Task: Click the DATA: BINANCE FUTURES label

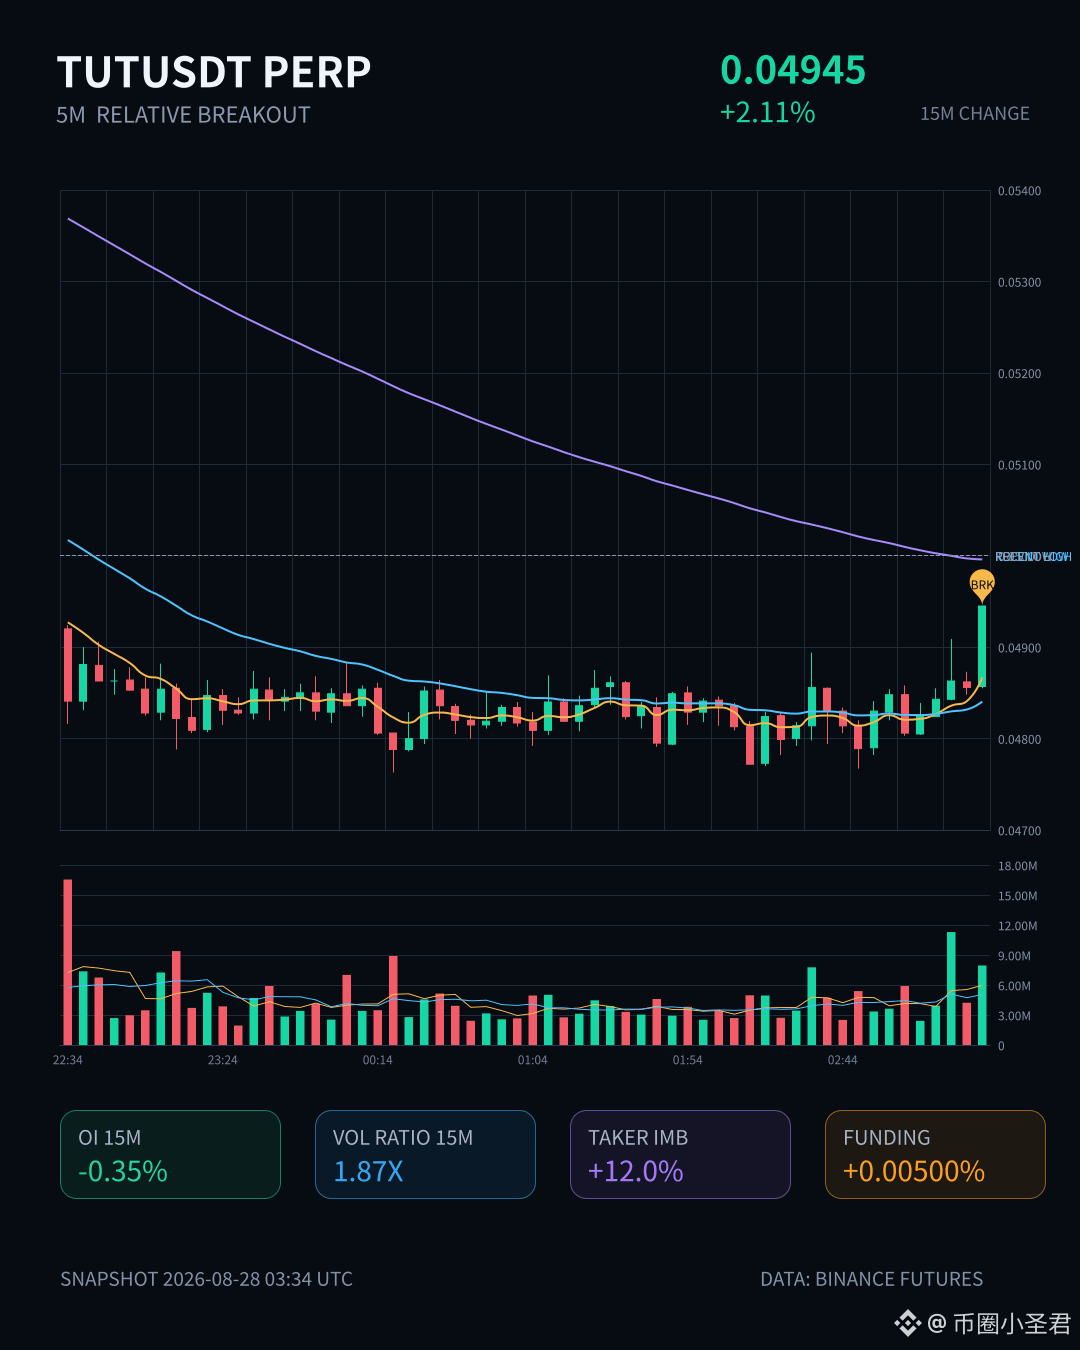Action: [872, 1279]
